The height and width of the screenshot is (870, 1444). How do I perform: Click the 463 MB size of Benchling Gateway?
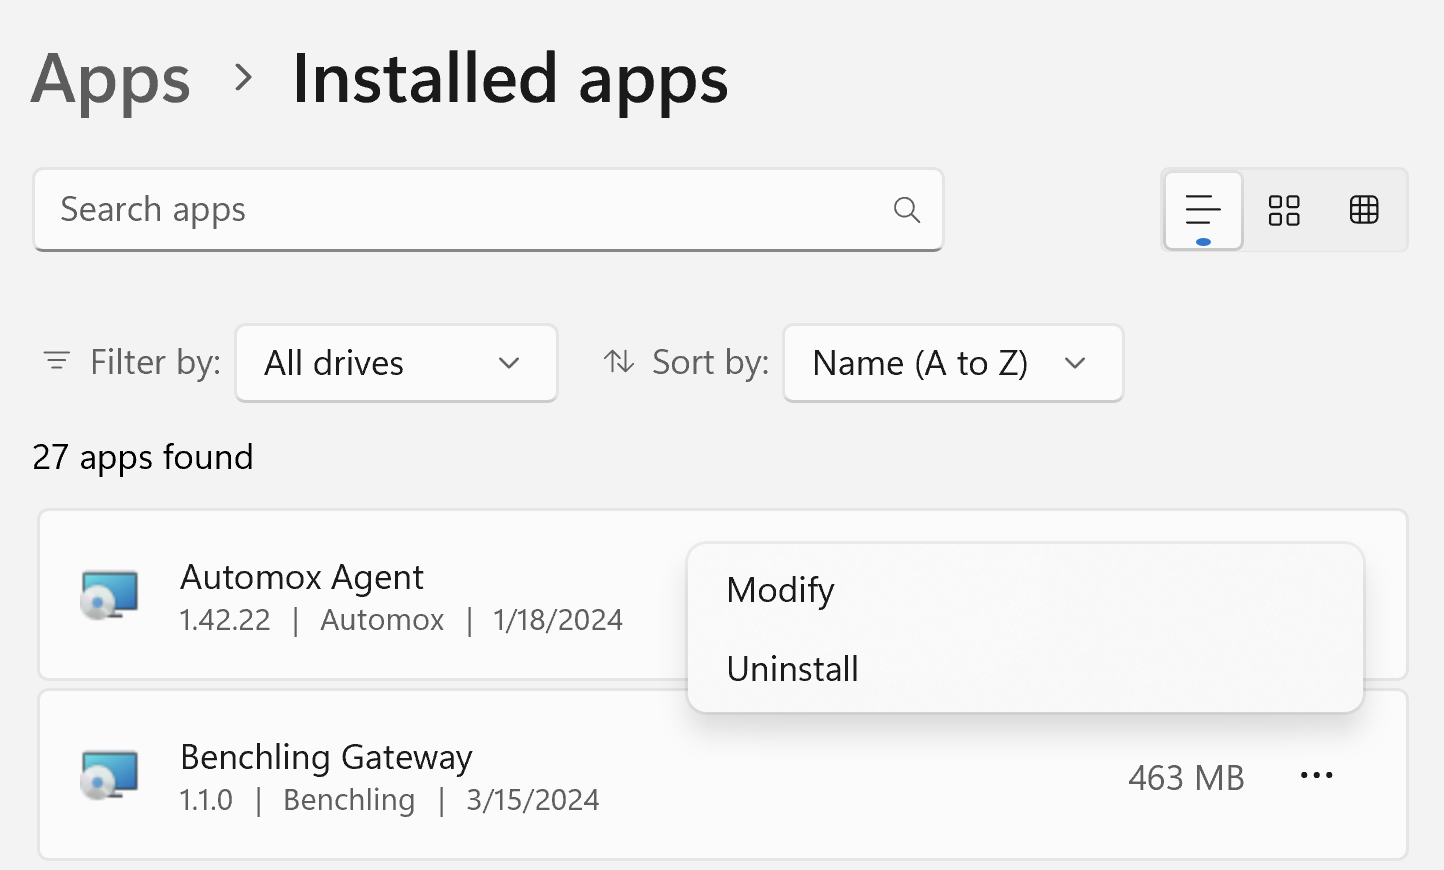1186,778
